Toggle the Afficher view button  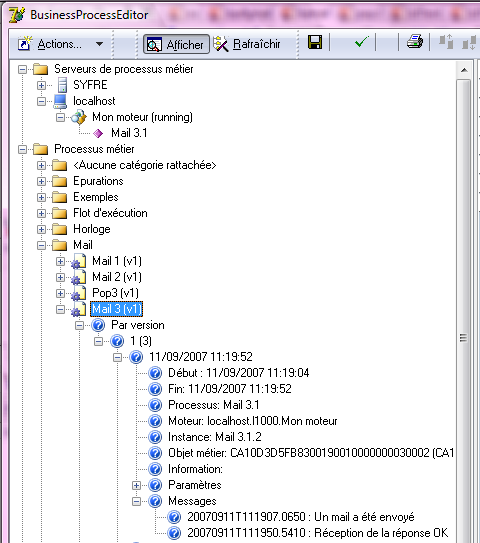(176, 44)
